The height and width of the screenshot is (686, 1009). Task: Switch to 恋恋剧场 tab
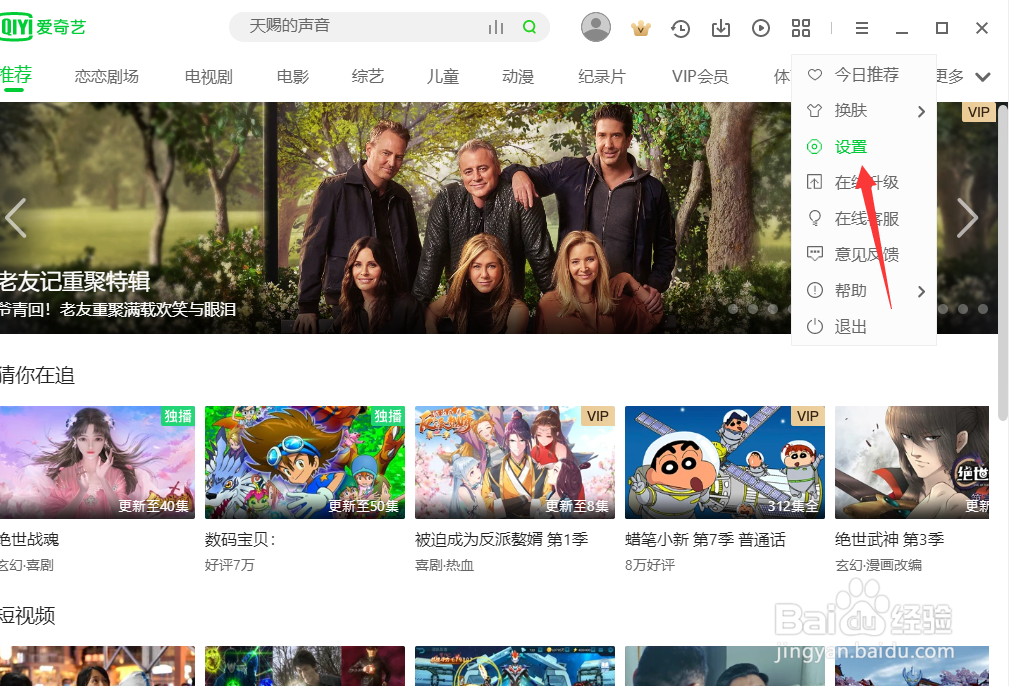point(107,77)
